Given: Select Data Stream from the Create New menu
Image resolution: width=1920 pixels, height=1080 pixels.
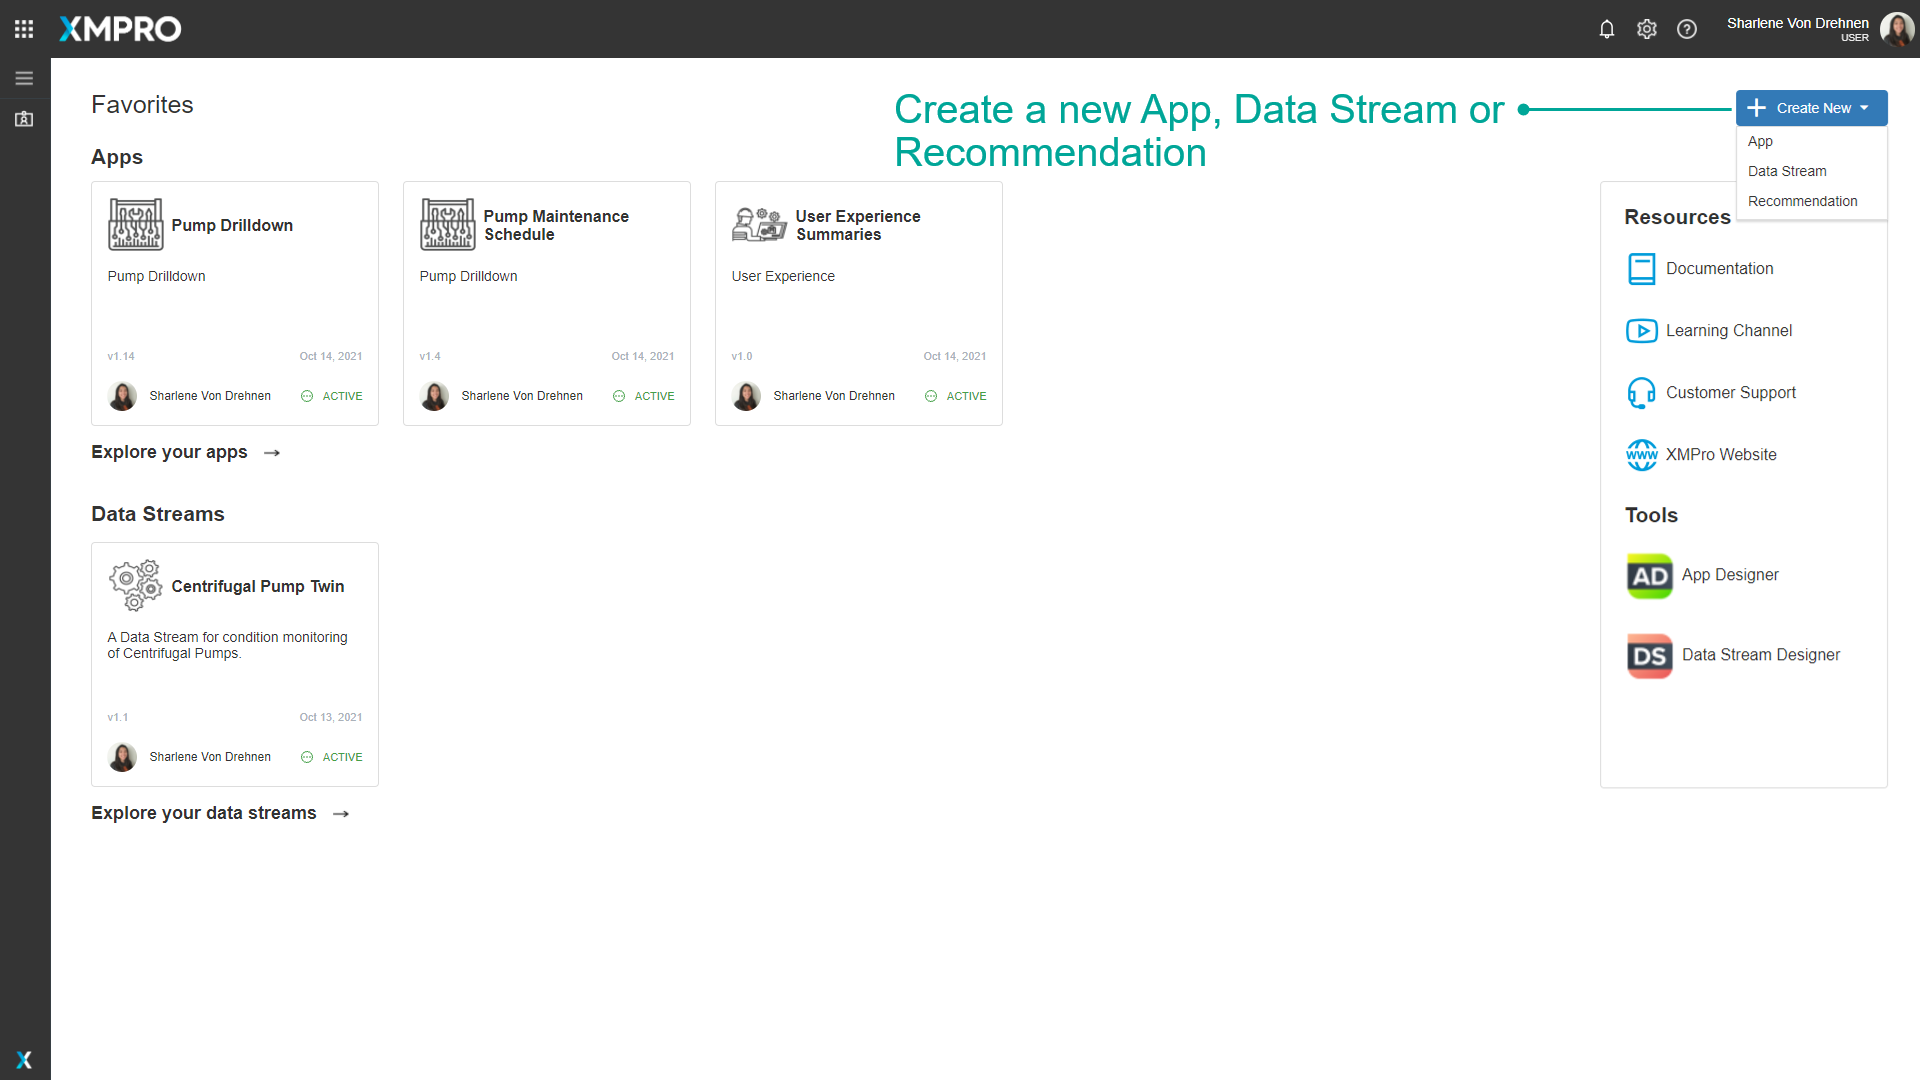Looking at the screenshot, I should [1787, 171].
